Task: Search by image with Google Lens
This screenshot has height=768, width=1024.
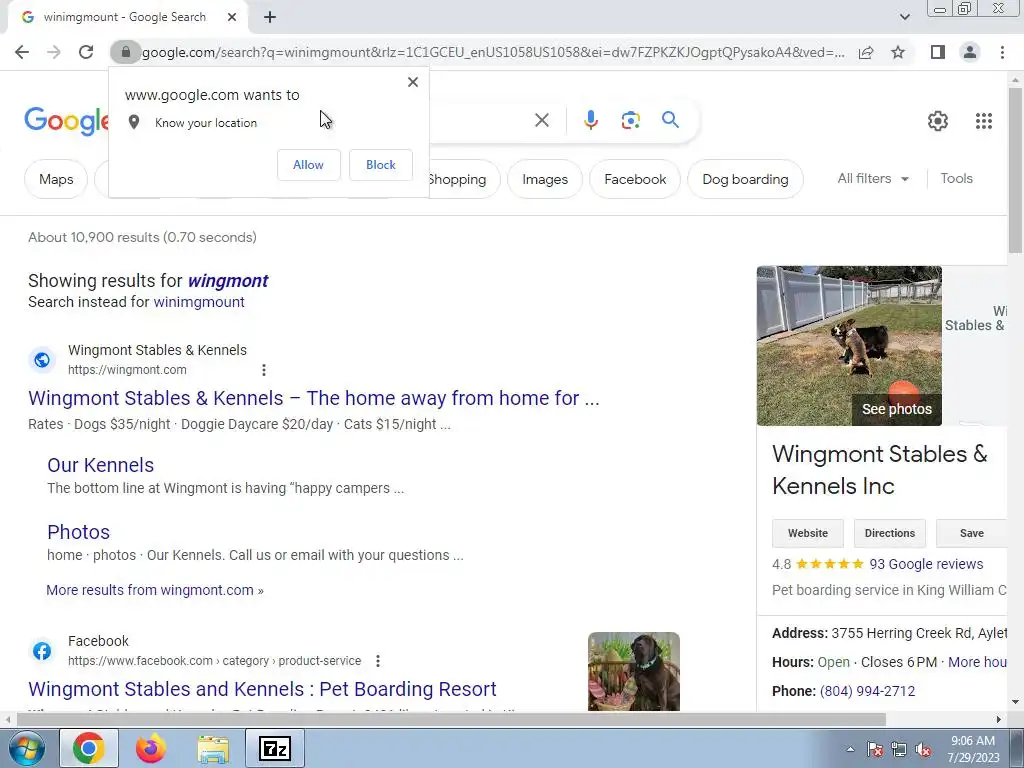Action: pyautogui.click(x=630, y=120)
